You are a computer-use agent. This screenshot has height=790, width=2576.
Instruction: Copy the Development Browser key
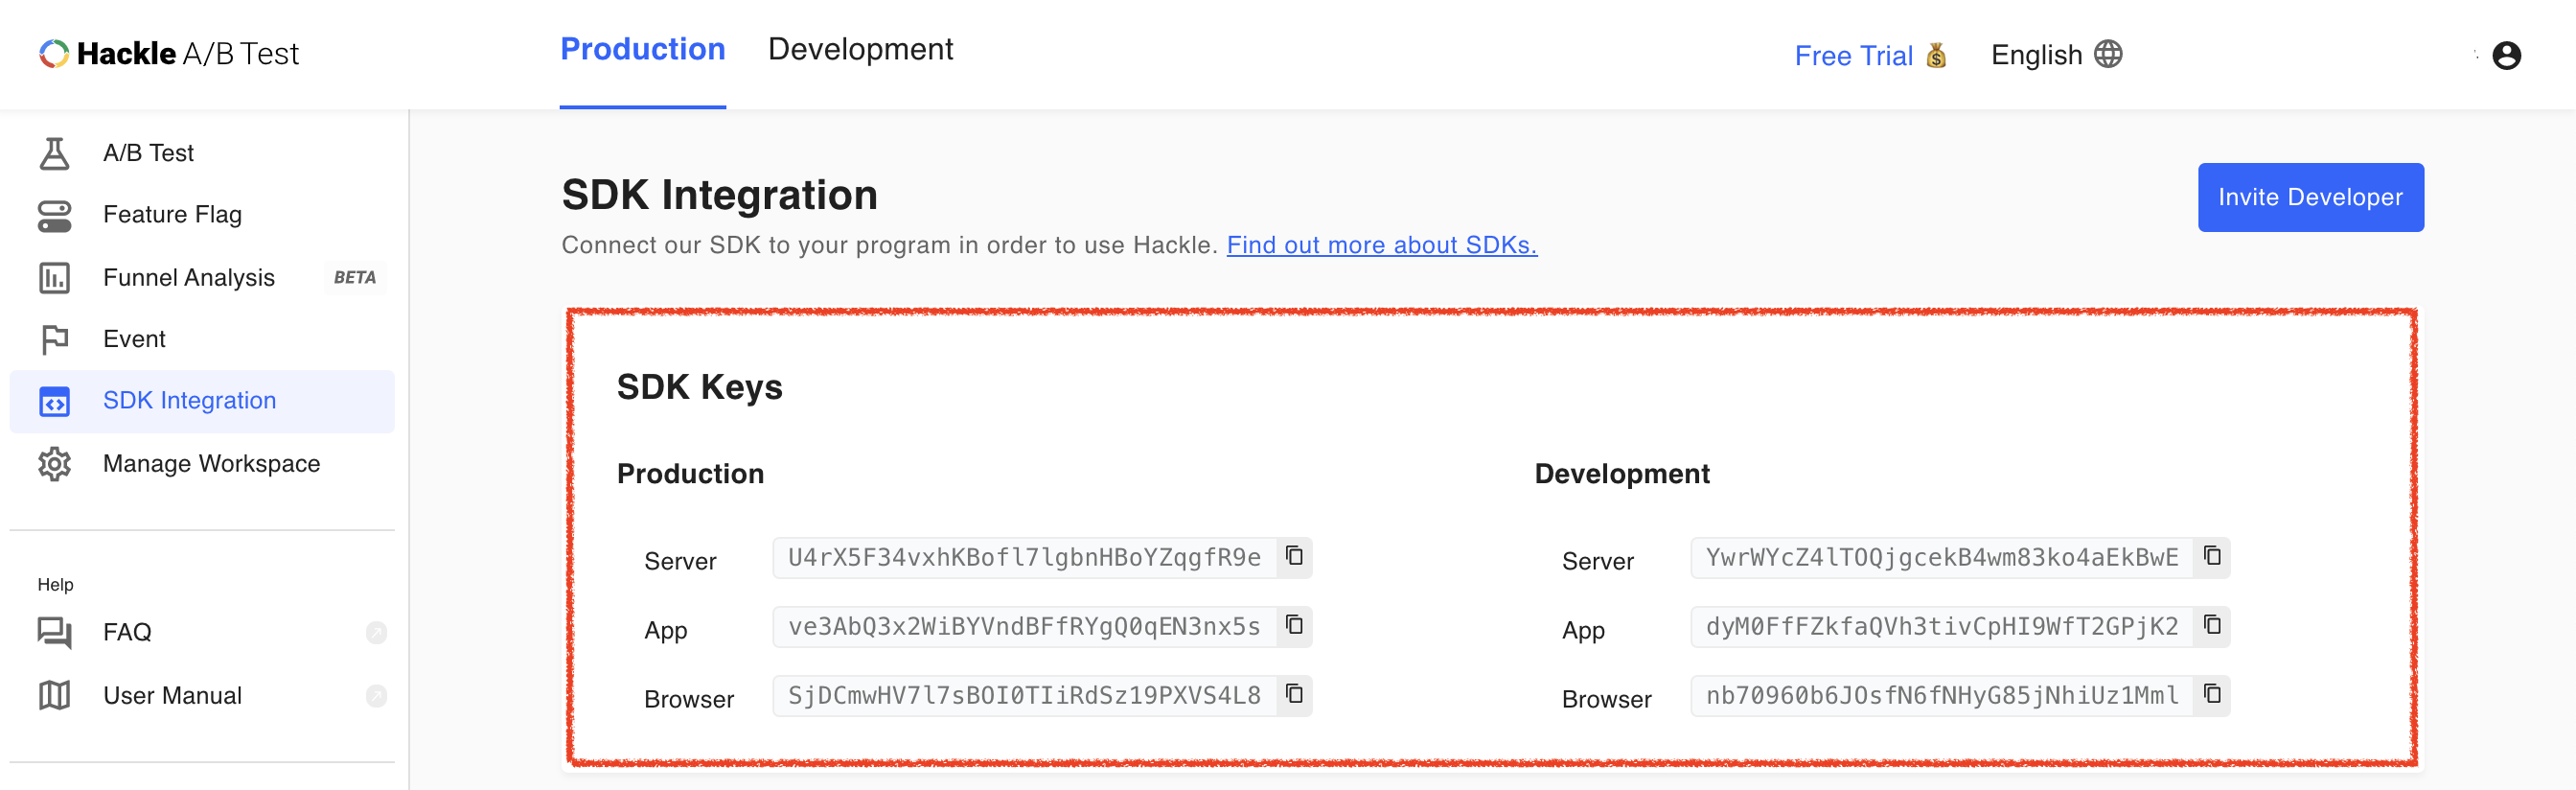point(2212,694)
